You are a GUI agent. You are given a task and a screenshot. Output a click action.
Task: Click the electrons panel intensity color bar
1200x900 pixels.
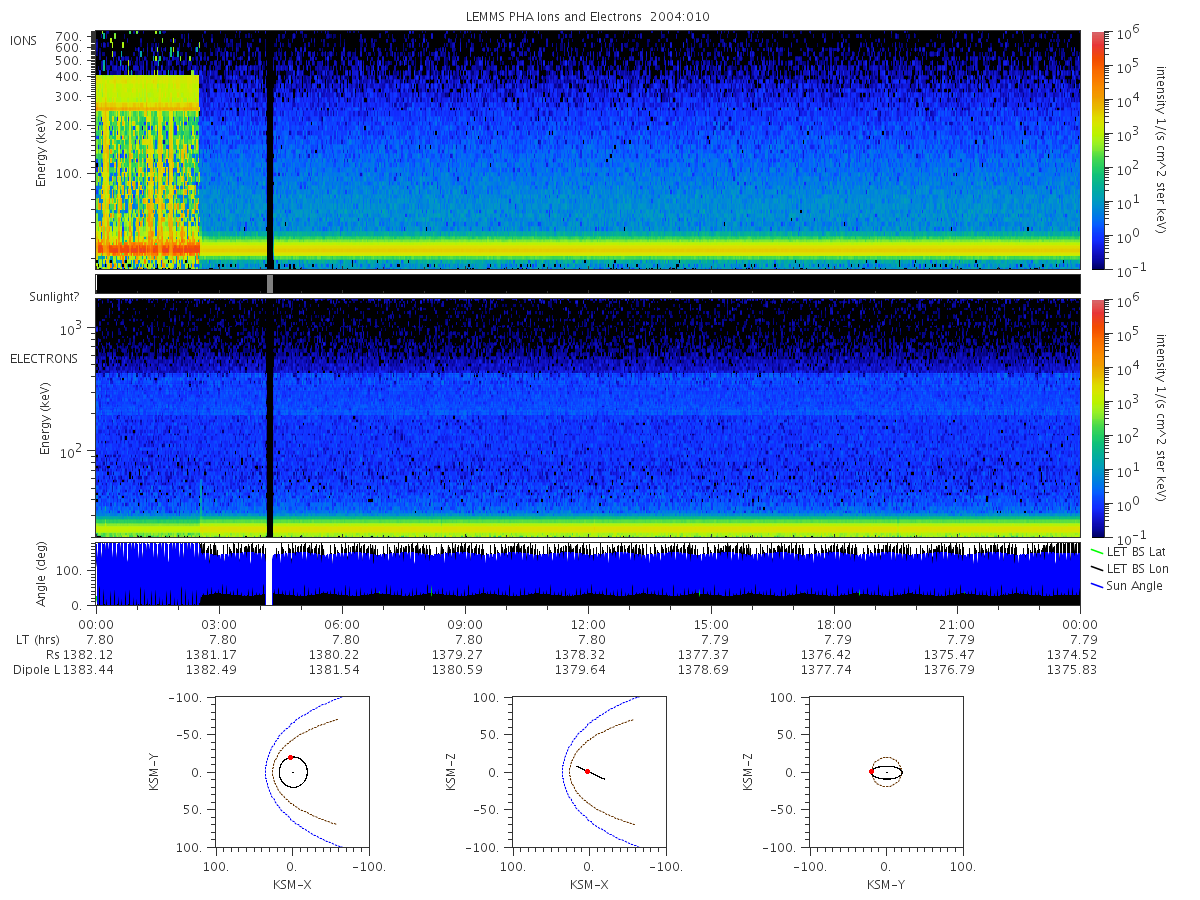(1097, 418)
